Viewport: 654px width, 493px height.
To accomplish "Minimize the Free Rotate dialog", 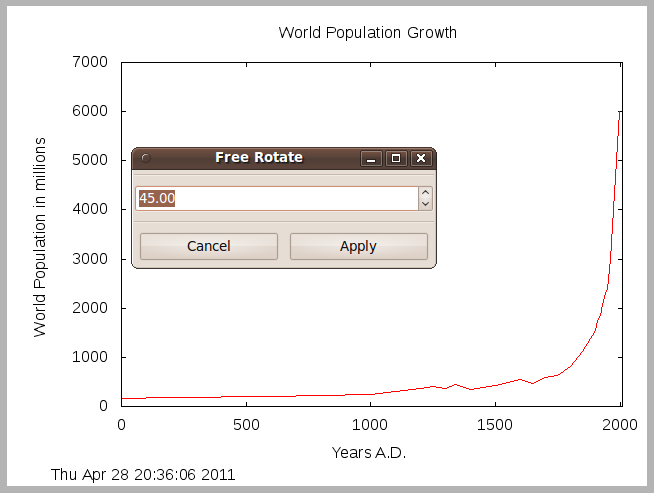I will (371, 158).
